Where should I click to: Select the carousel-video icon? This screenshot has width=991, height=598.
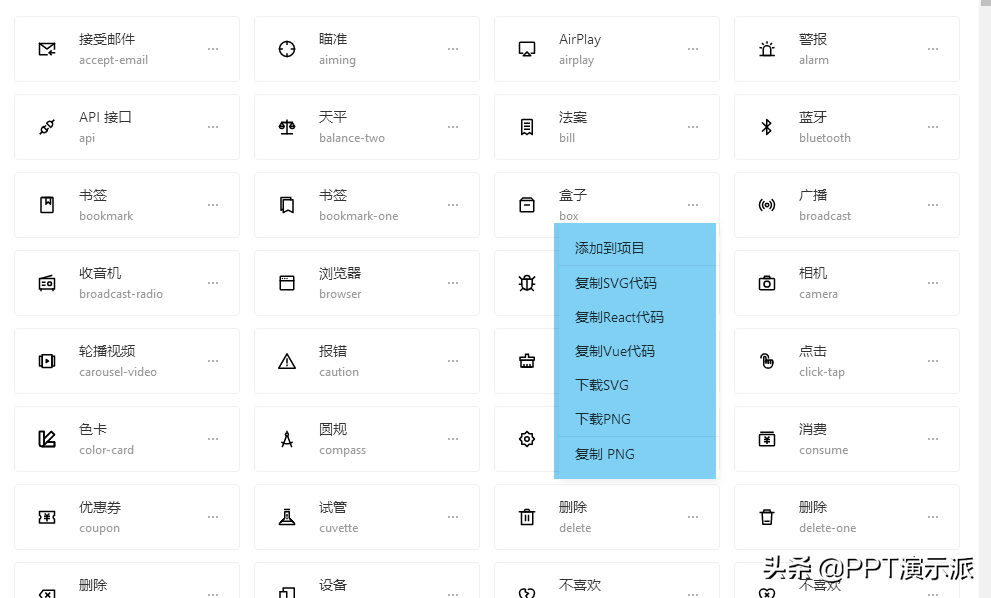(47, 361)
